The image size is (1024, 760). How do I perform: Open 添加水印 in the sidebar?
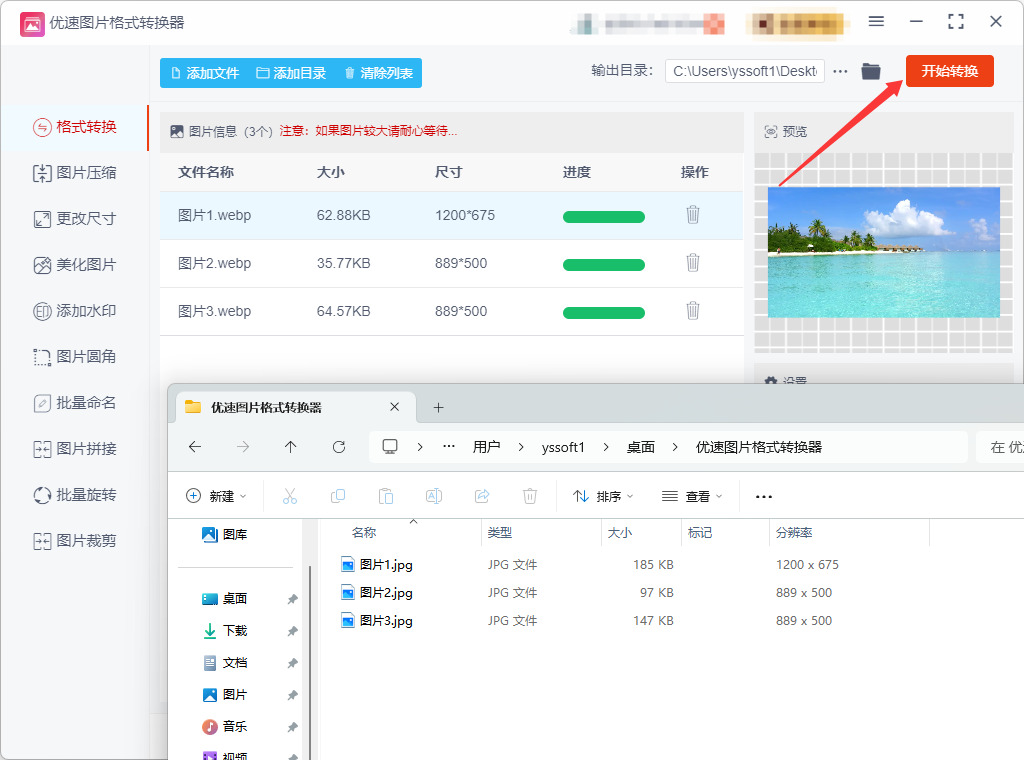pos(75,311)
